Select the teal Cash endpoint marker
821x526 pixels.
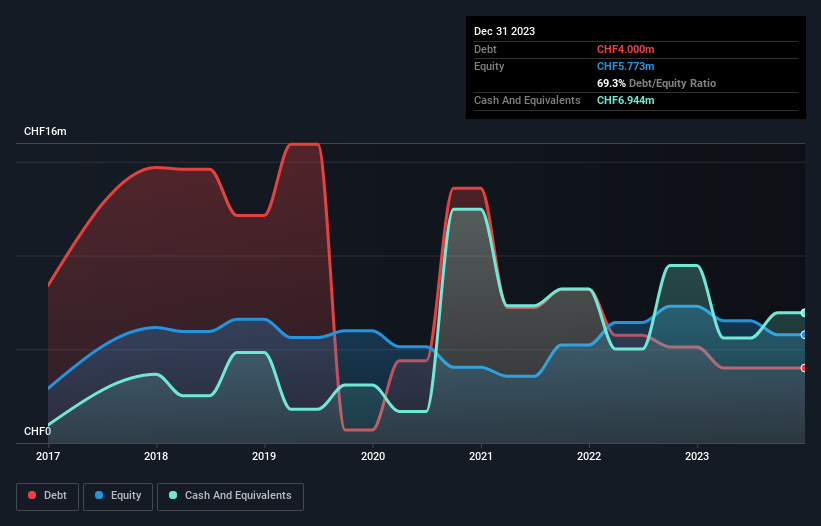point(804,312)
